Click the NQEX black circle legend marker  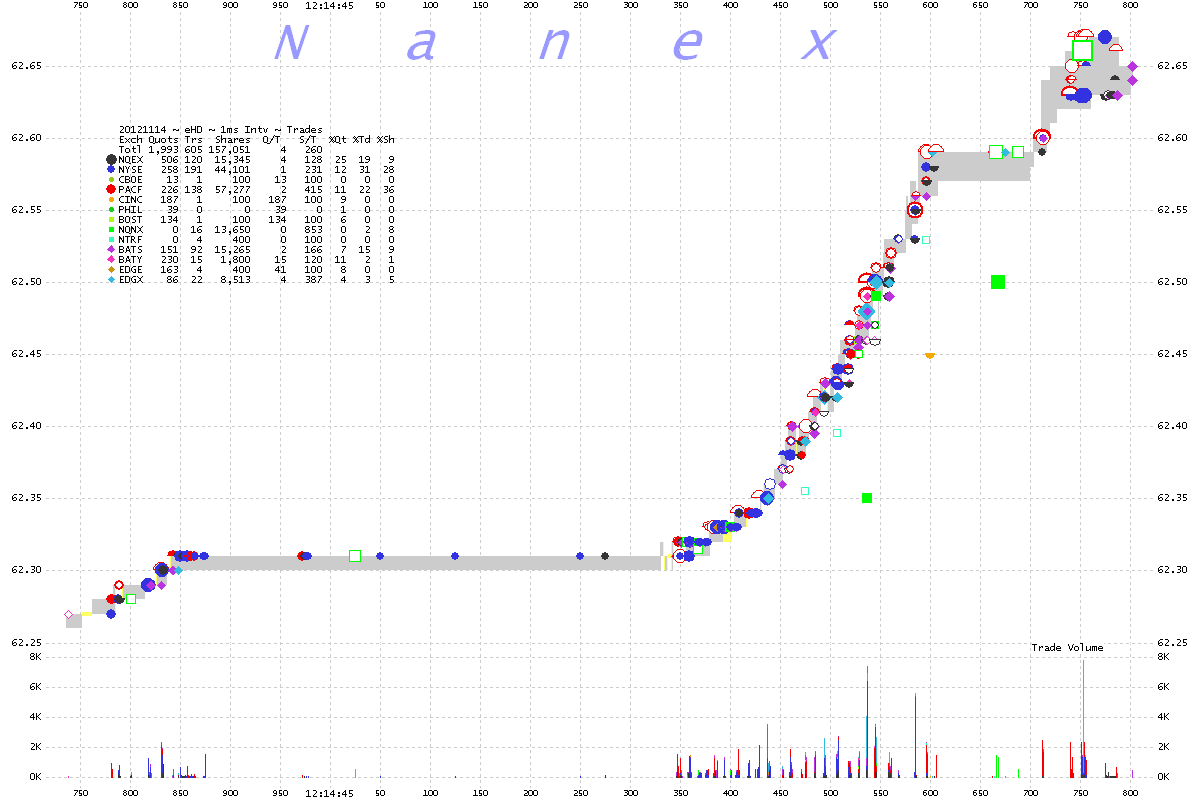(110, 159)
